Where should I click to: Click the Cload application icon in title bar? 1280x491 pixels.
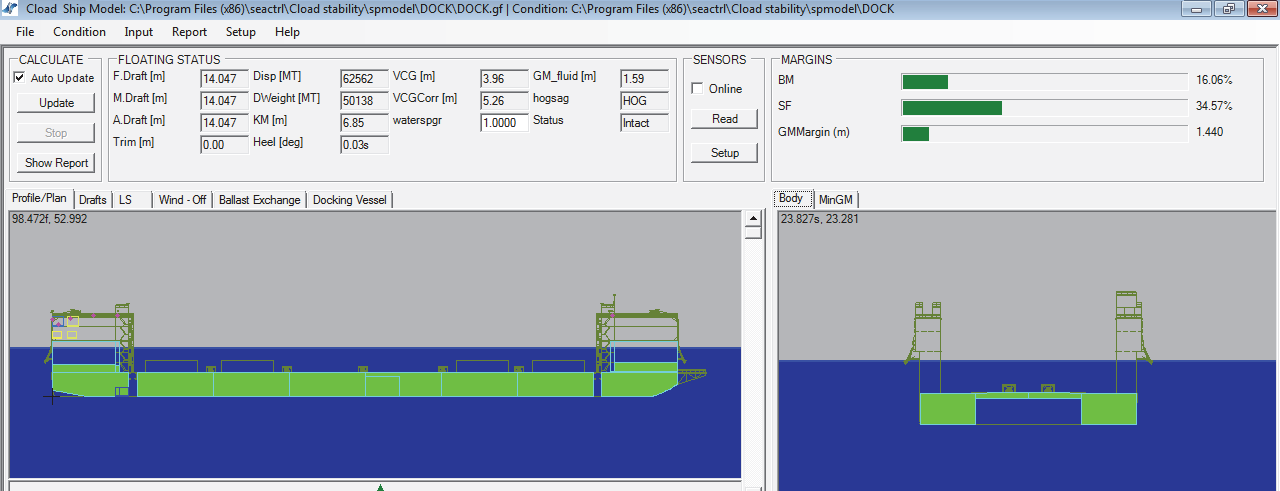click(x=10, y=9)
